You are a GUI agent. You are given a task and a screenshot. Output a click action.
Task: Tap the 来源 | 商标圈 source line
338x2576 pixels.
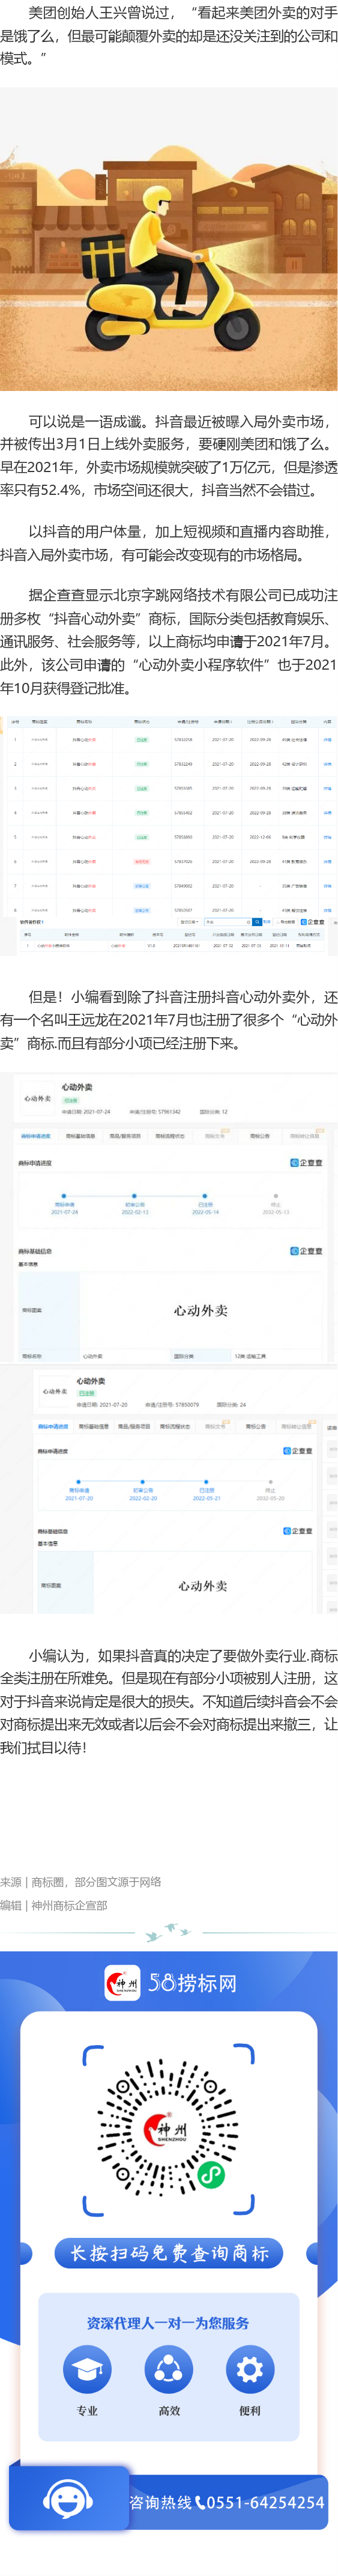coord(81,1882)
